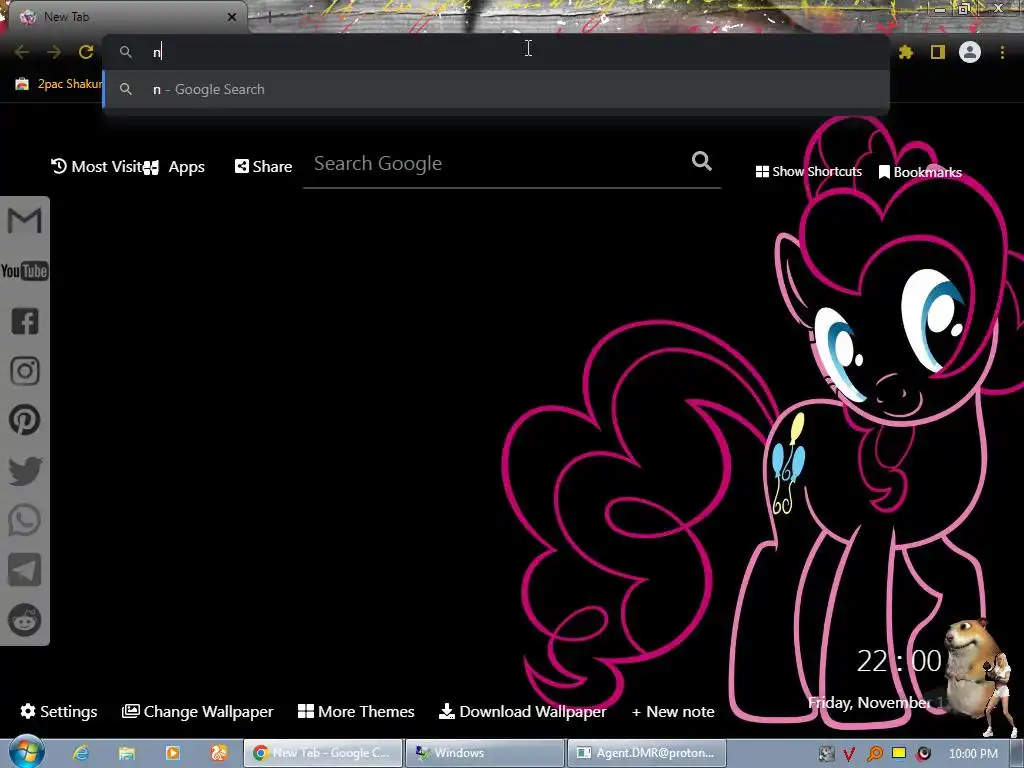The image size is (1024, 768).
Task: Open Most Visited sites list
Action: pos(97,167)
